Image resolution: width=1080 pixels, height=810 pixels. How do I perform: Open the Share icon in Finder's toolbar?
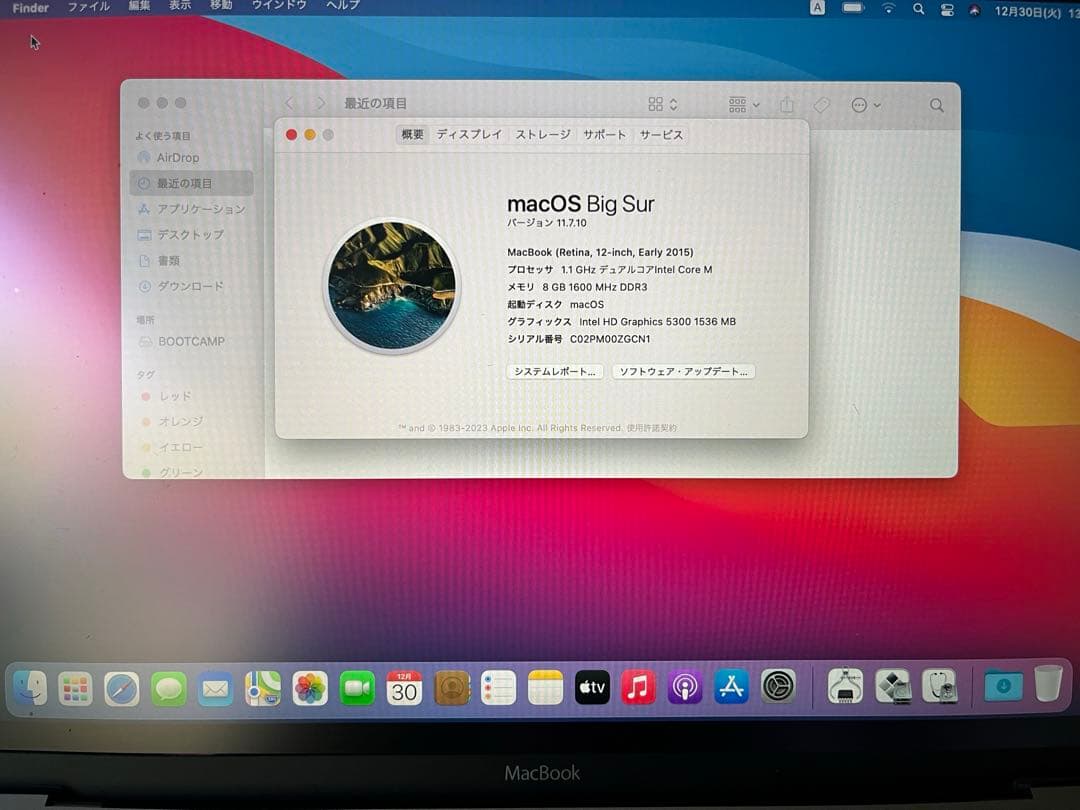coord(787,104)
